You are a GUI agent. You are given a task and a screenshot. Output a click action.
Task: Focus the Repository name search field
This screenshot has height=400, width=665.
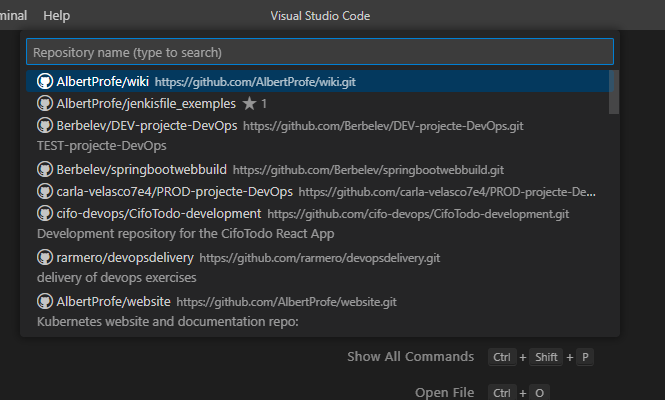tap(319, 52)
